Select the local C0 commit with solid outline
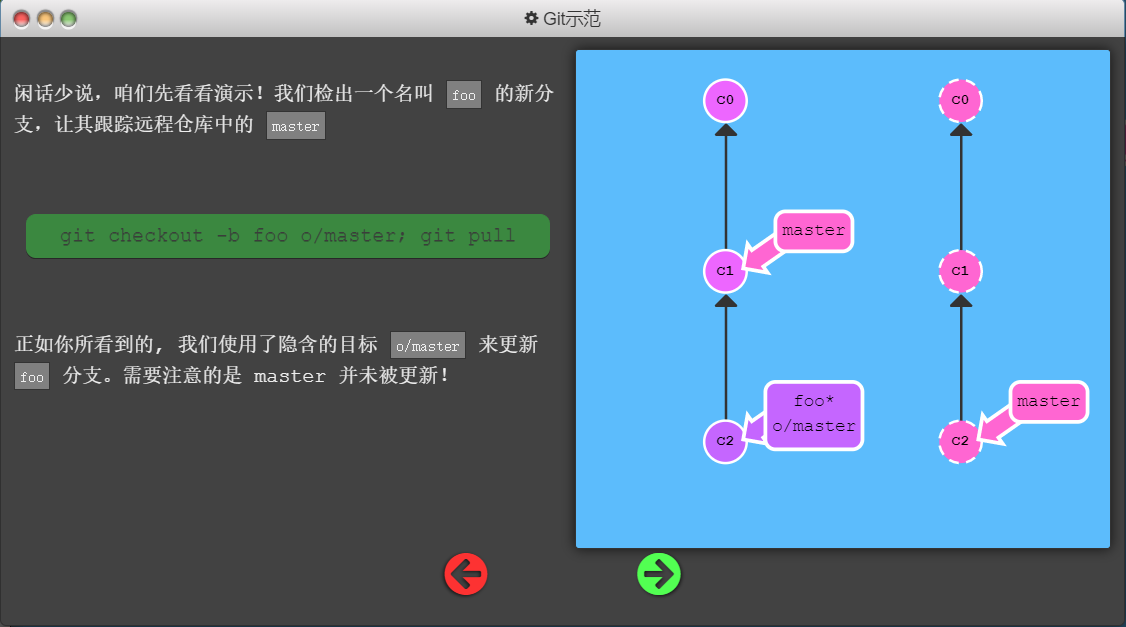1126x627 pixels. (x=725, y=100)
